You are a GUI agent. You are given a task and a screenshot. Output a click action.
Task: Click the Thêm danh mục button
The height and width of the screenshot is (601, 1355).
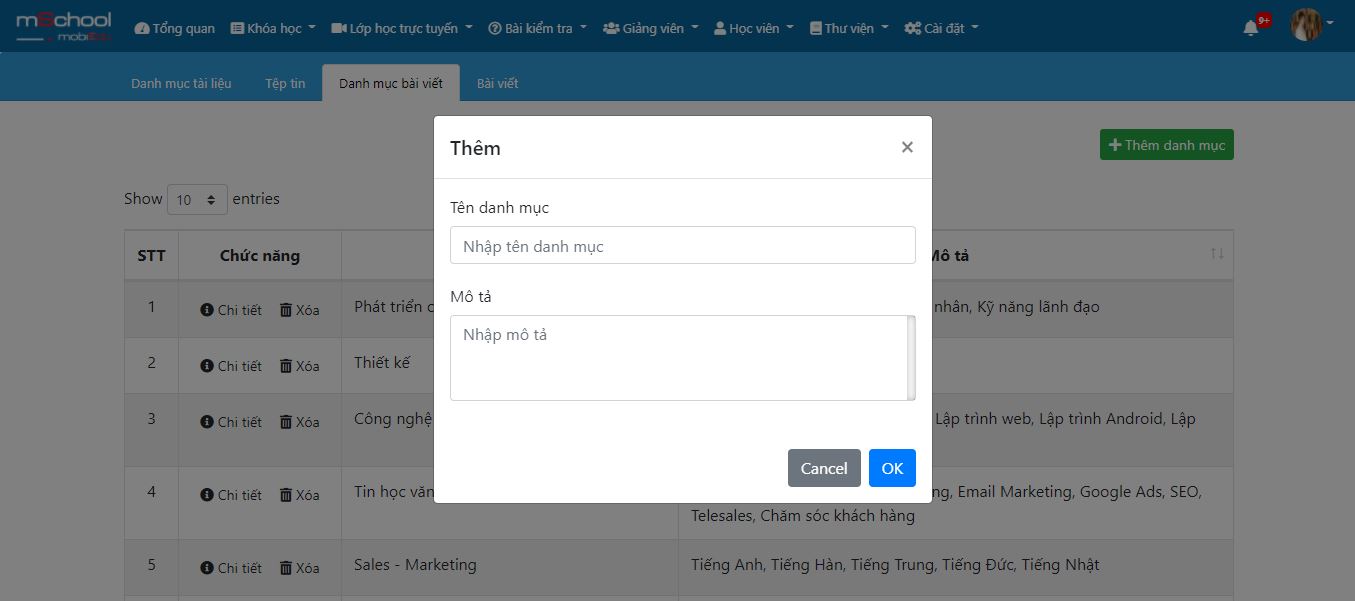point(1167,145)
